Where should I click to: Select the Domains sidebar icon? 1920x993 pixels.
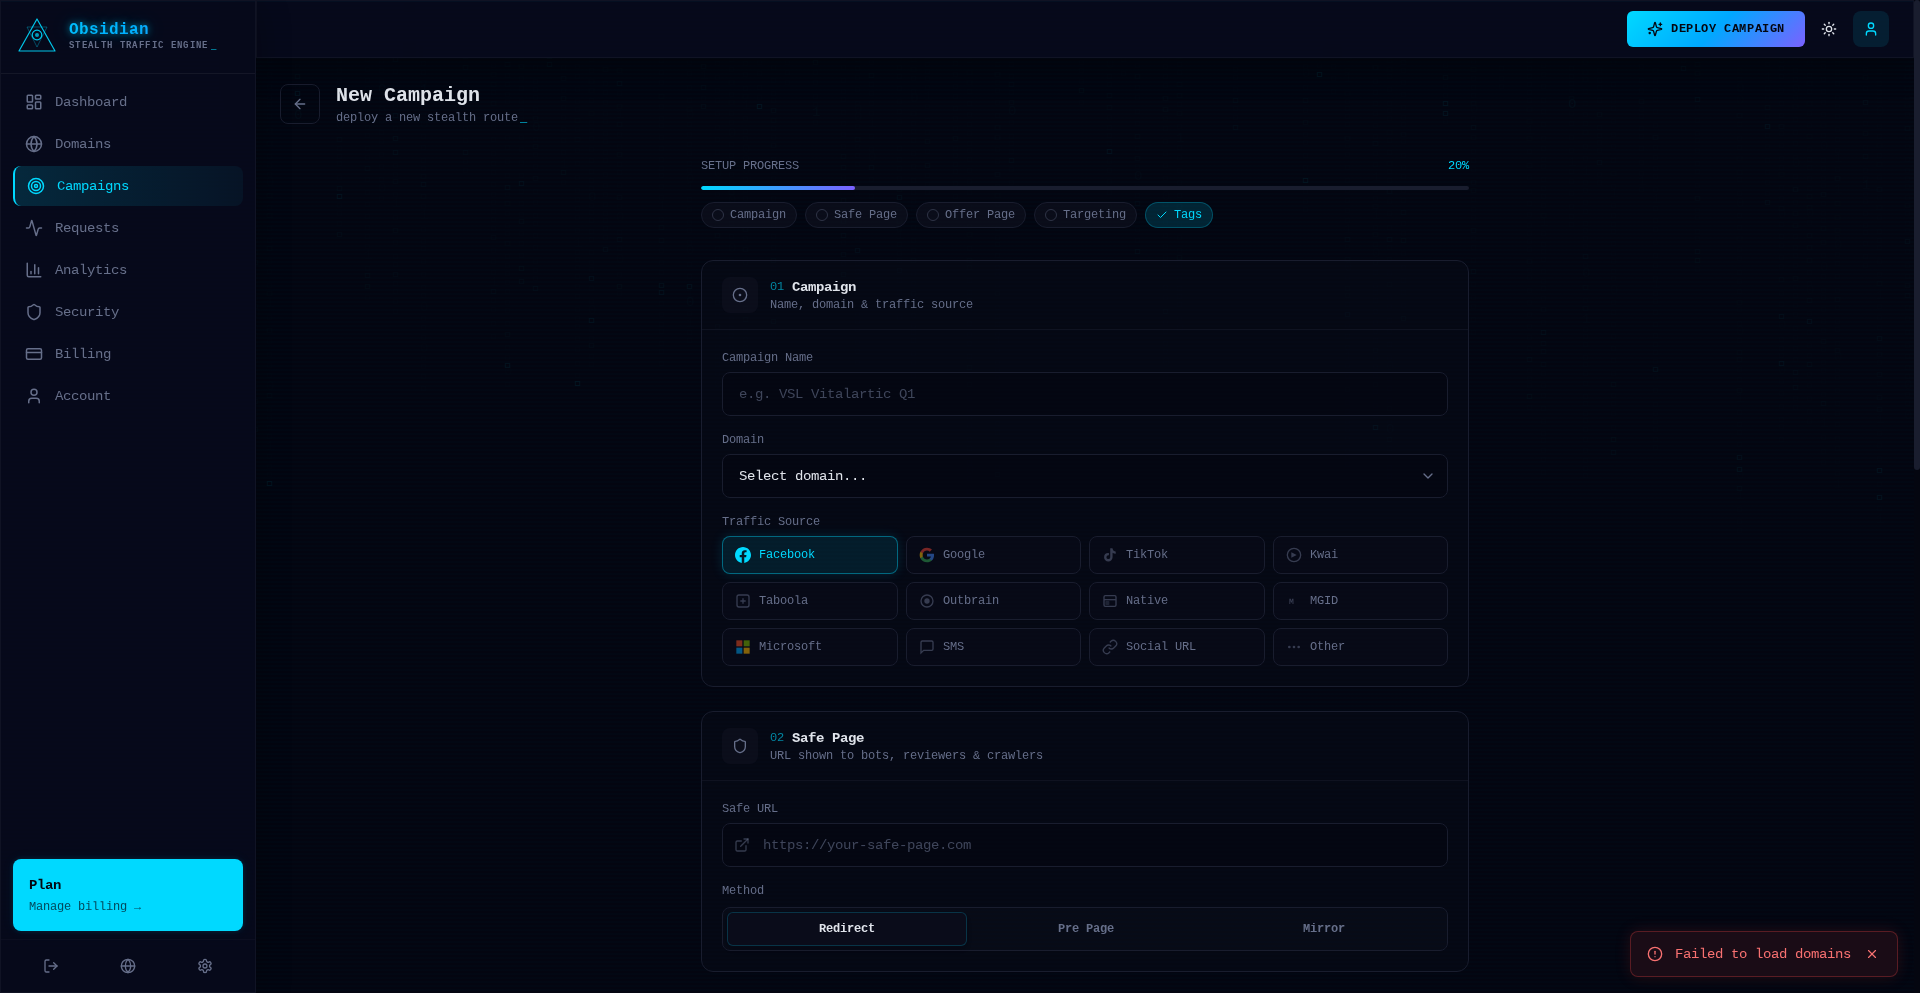35,144
